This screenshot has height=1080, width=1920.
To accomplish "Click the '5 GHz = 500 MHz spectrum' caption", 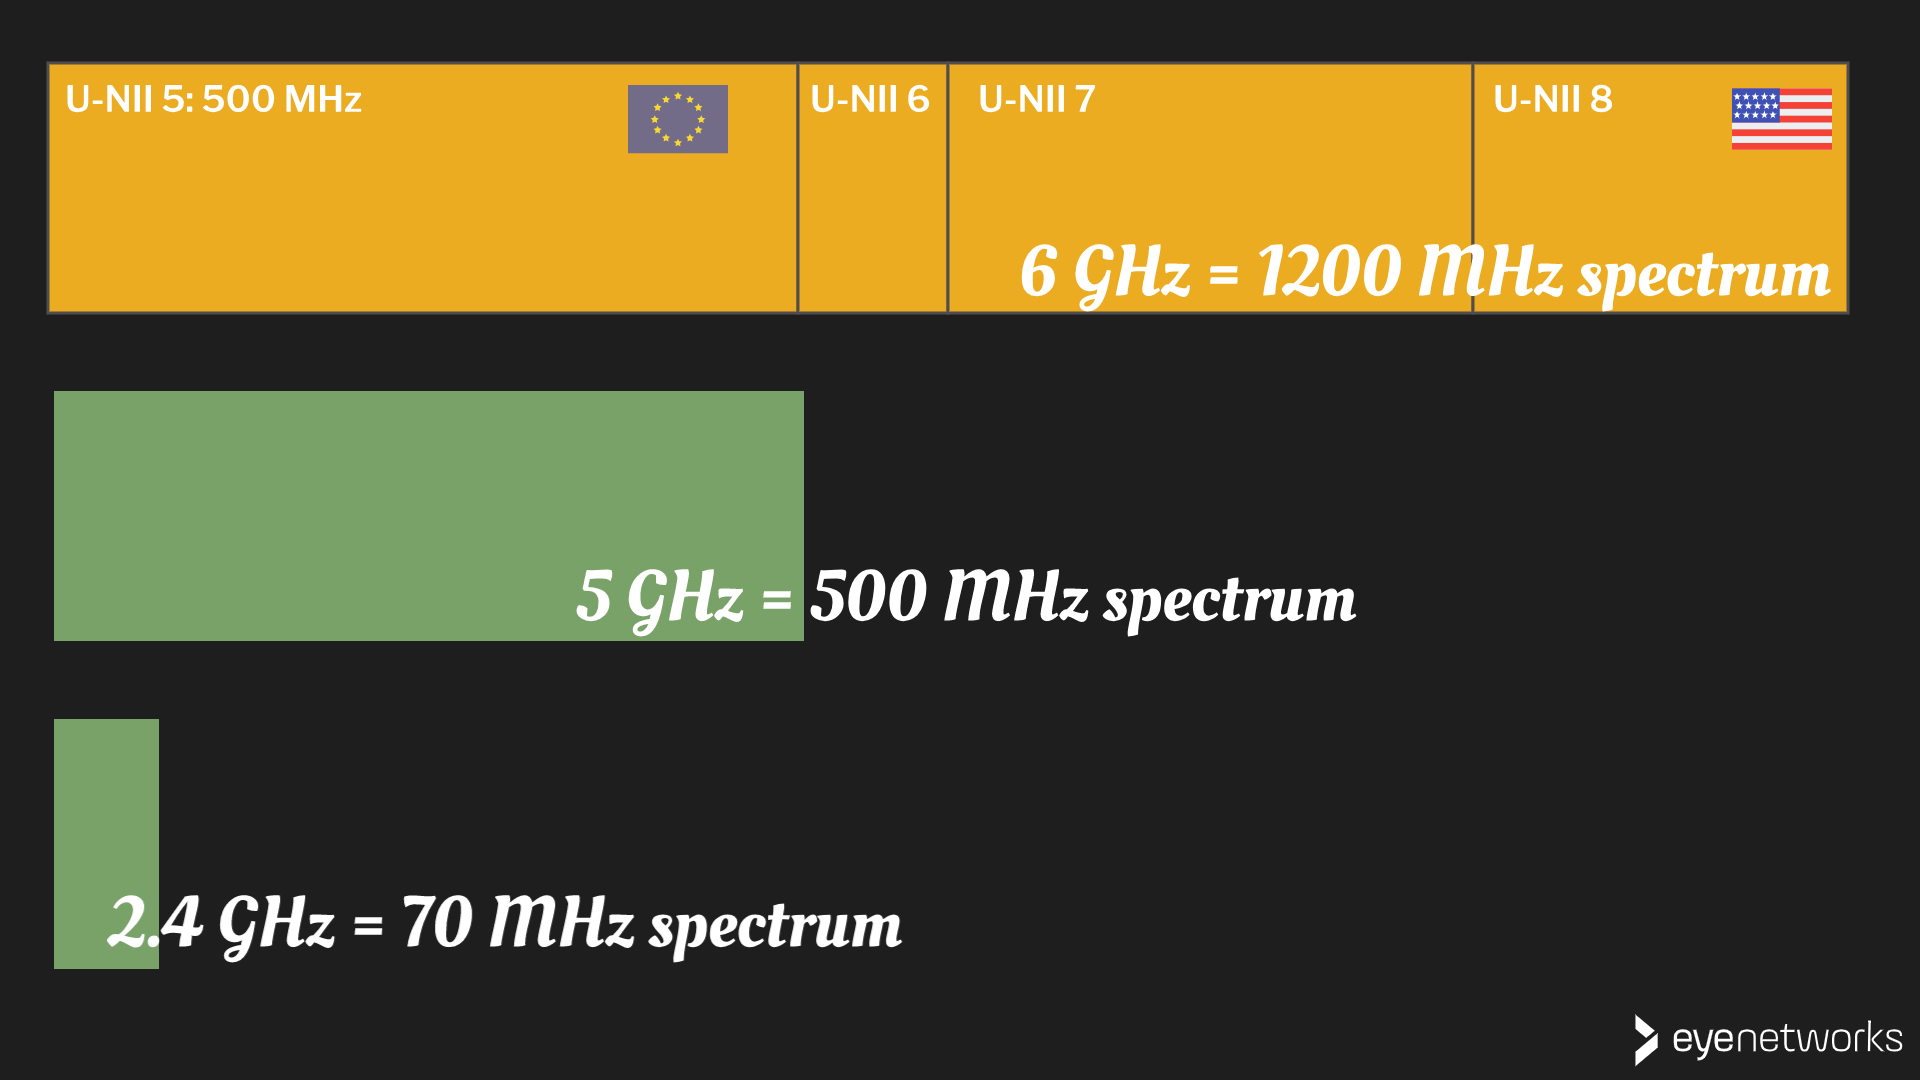I will point(965,597).
